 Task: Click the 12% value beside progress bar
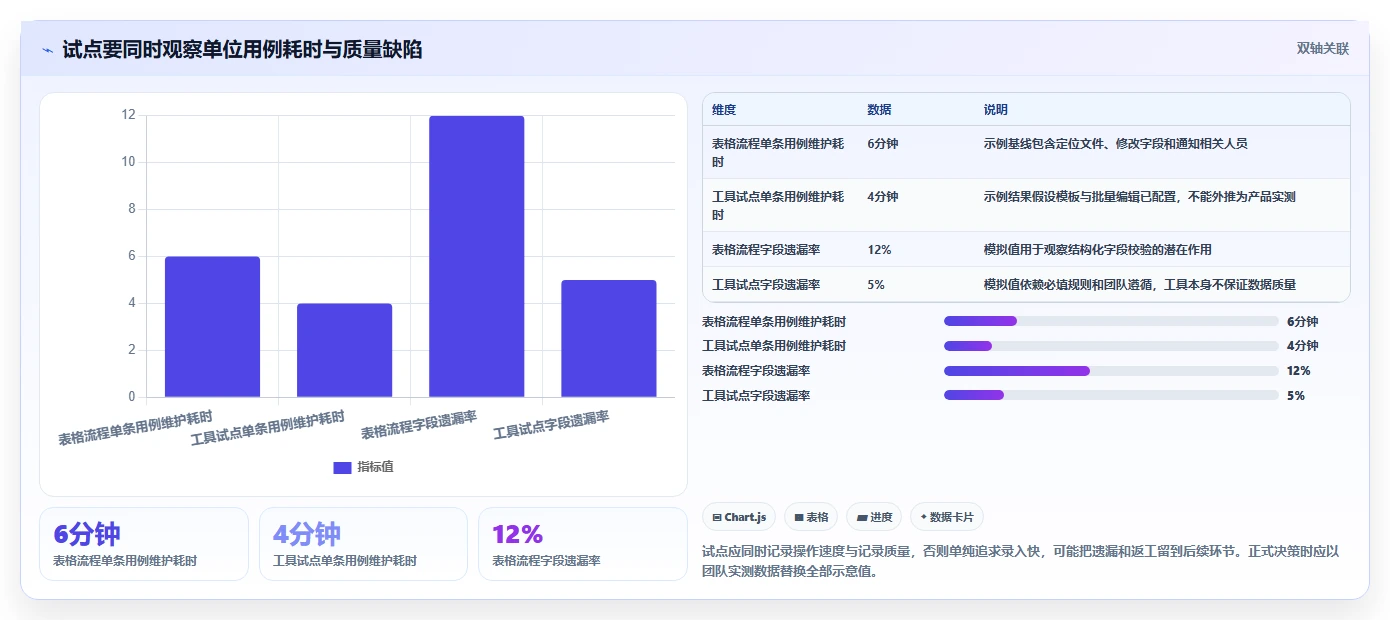coord(1298,371)
